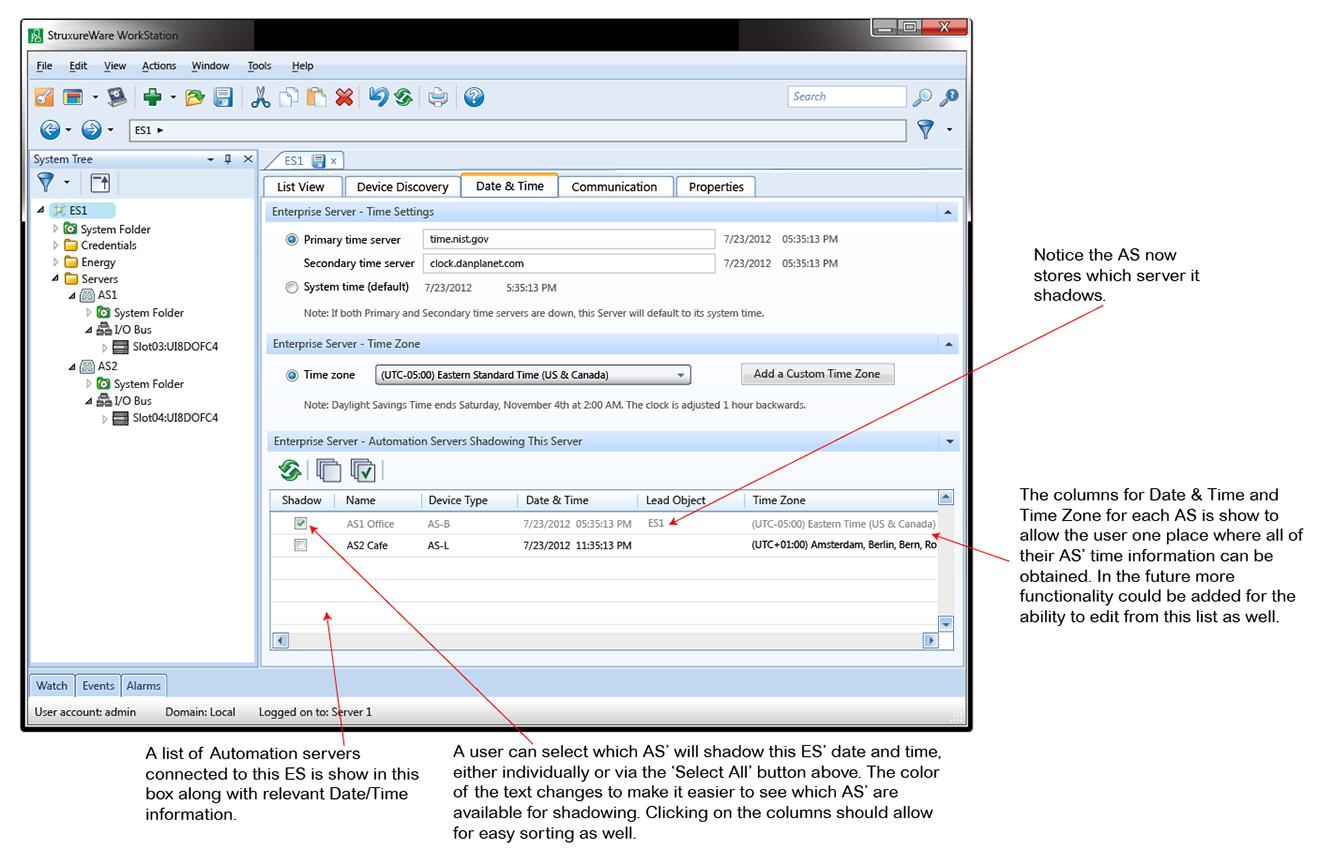Click the control panel monitor icon
The image size is (1318, 864).
(118, 97)
